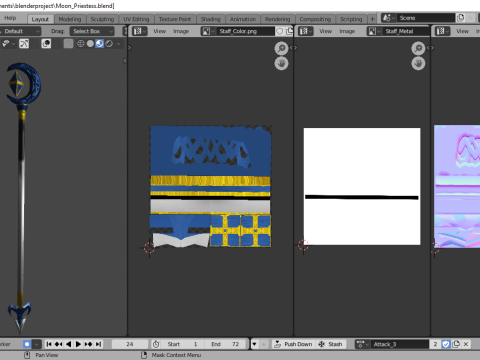Click zoom gizmo in Staff_Color image editor
The height and width of the screenshot is (360, 480).
pos(281,48)
